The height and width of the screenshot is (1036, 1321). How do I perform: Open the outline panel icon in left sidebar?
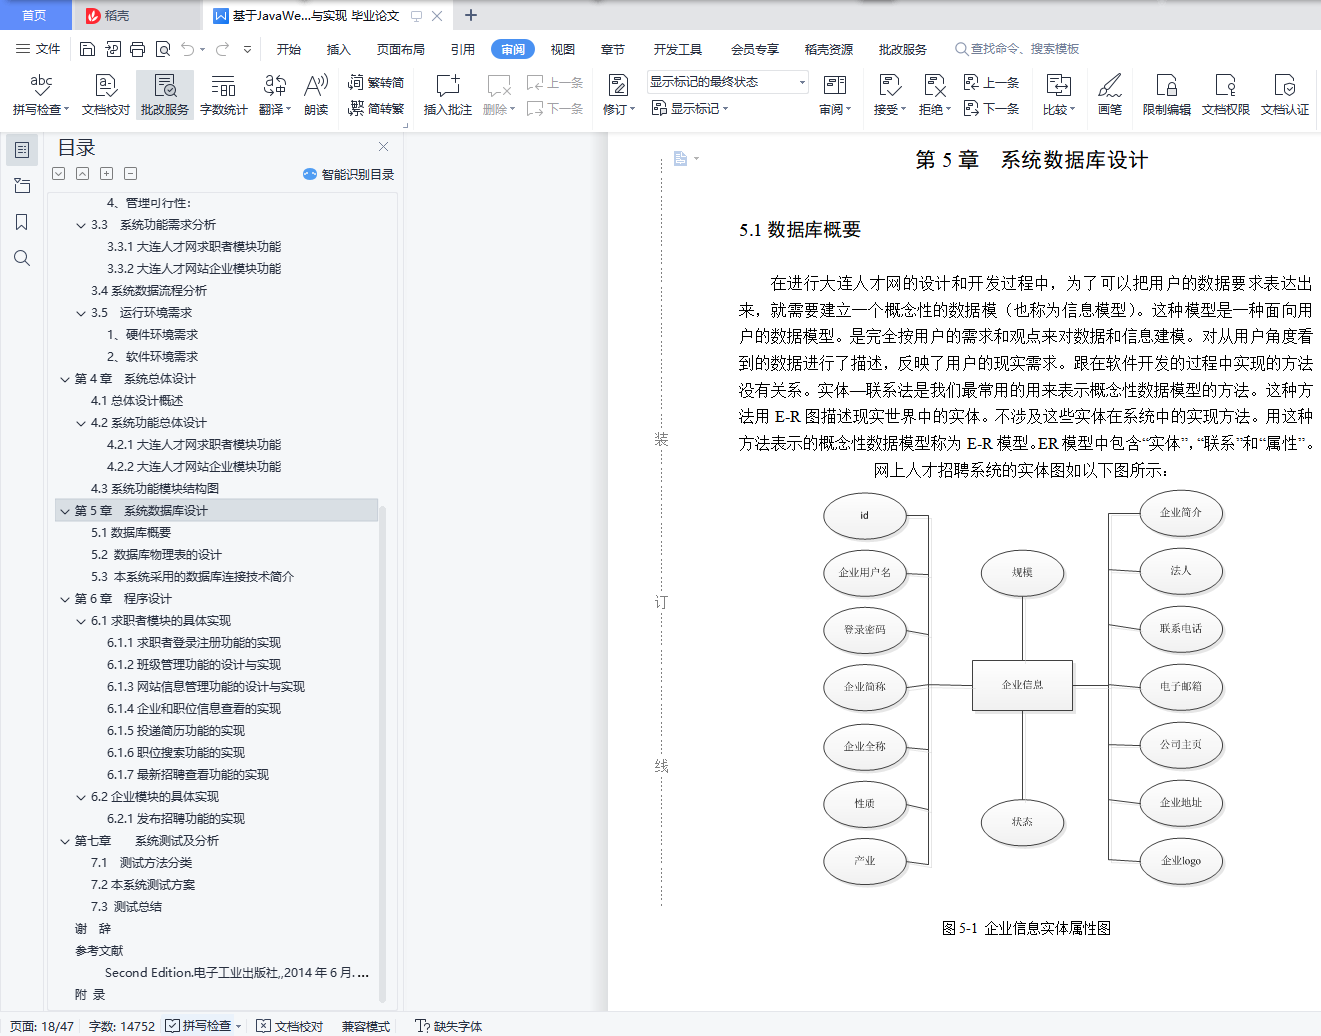(x=22, y=150)
